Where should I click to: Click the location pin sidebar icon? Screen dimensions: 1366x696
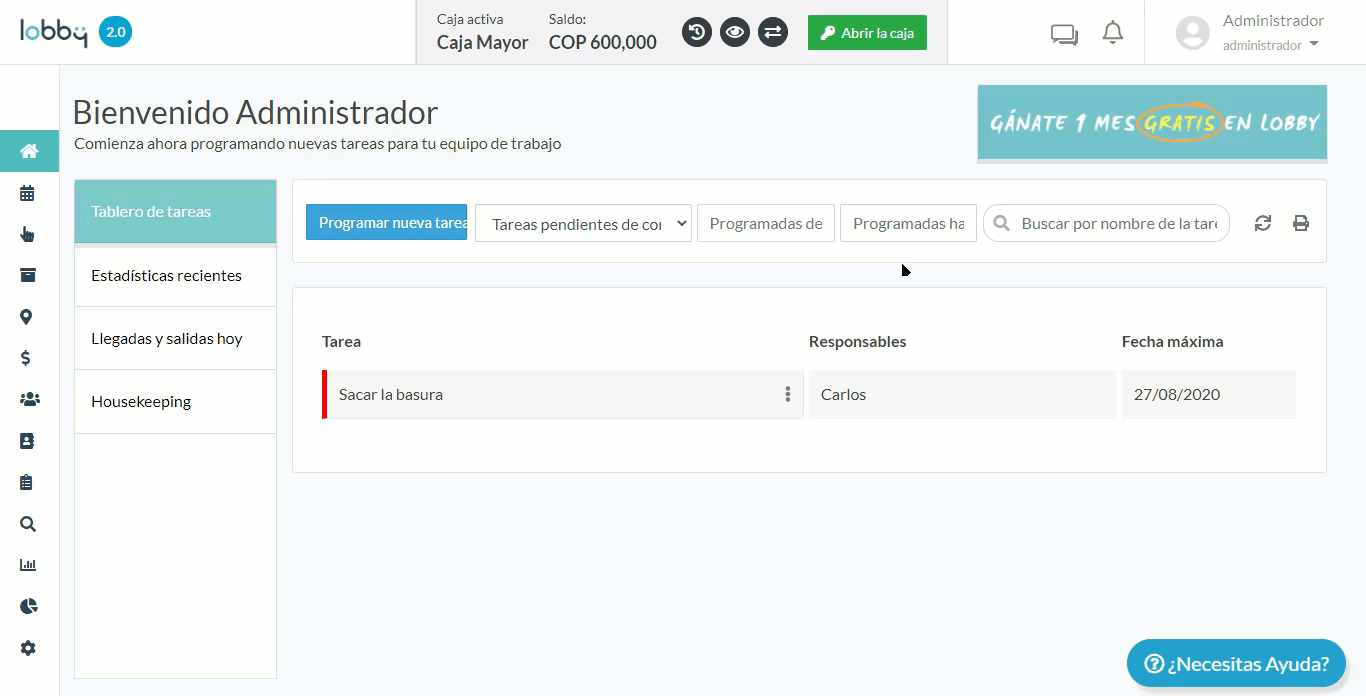tap(26, 317)
